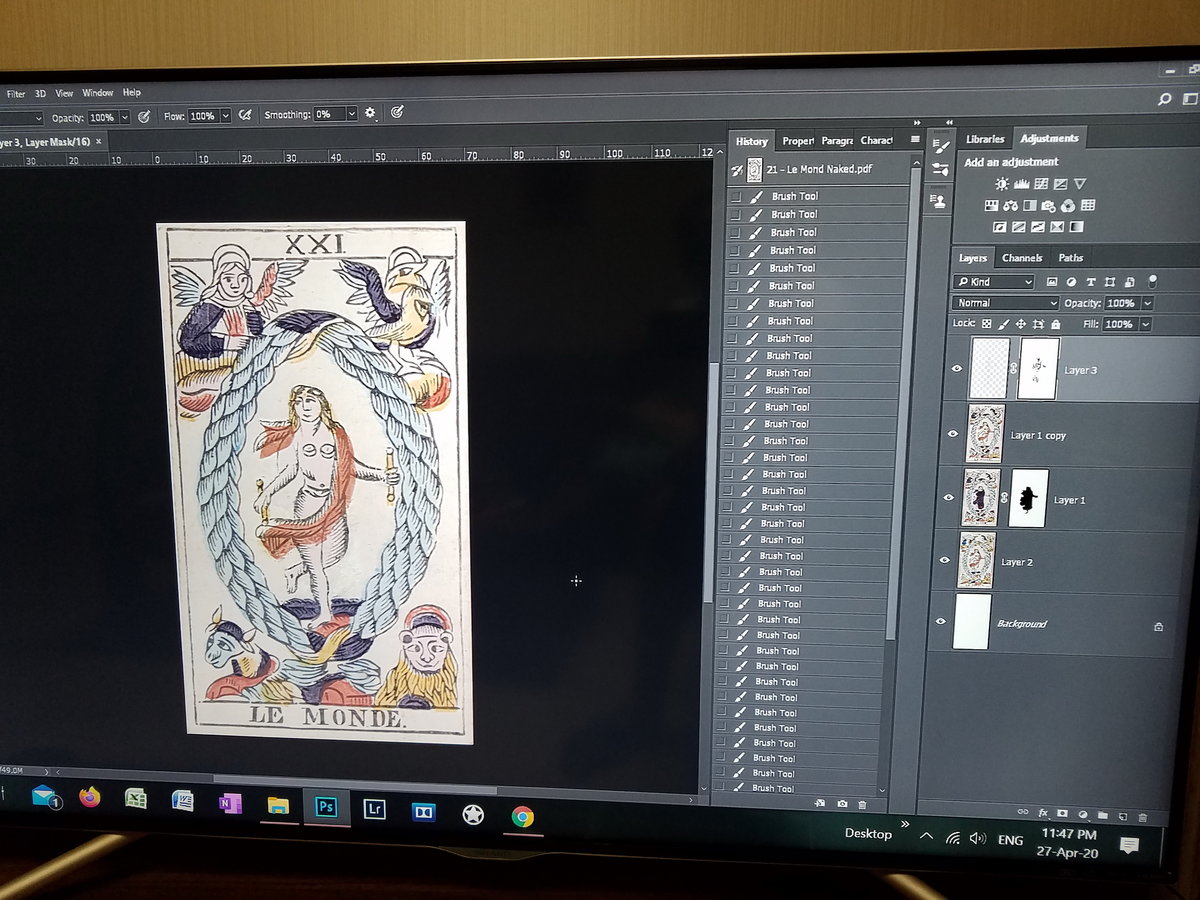Viewport: 1200px width, 900px height.
Task: Add a Brightness/Contrast adjustment
Action: point(1002,184)
